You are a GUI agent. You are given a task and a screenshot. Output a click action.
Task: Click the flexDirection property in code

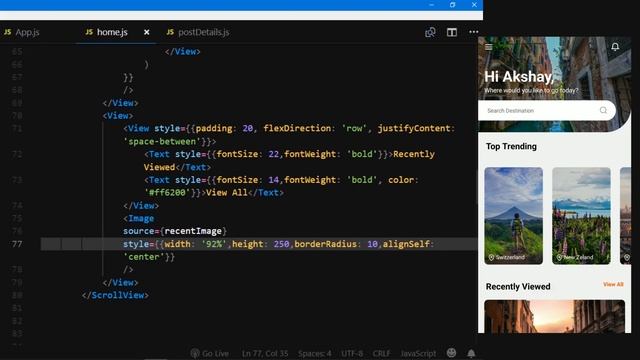tap(297, 128)
